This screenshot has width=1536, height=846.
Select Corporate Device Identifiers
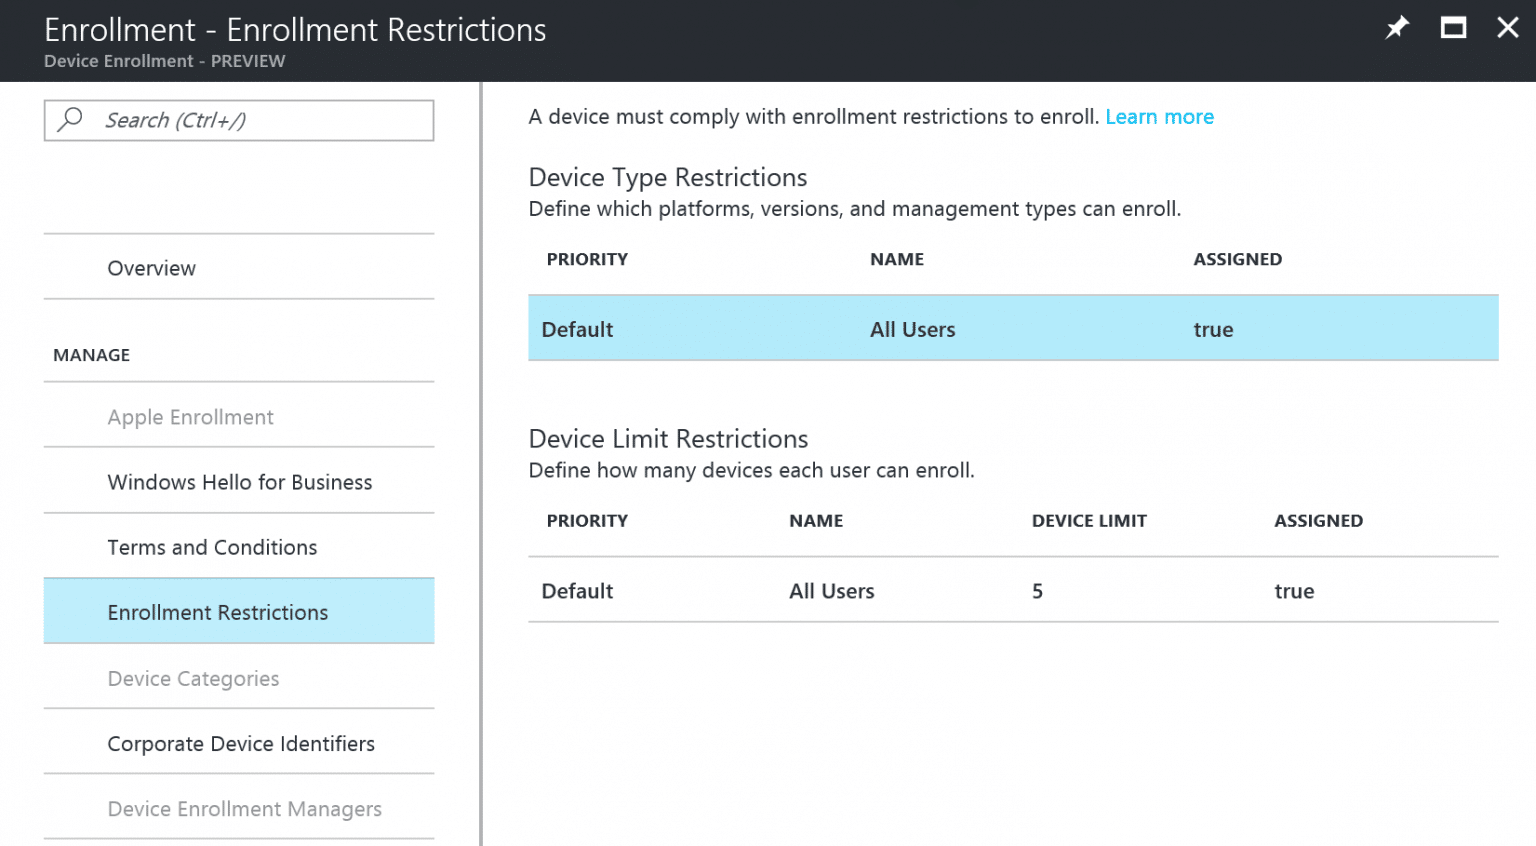[x=241, y=743]
